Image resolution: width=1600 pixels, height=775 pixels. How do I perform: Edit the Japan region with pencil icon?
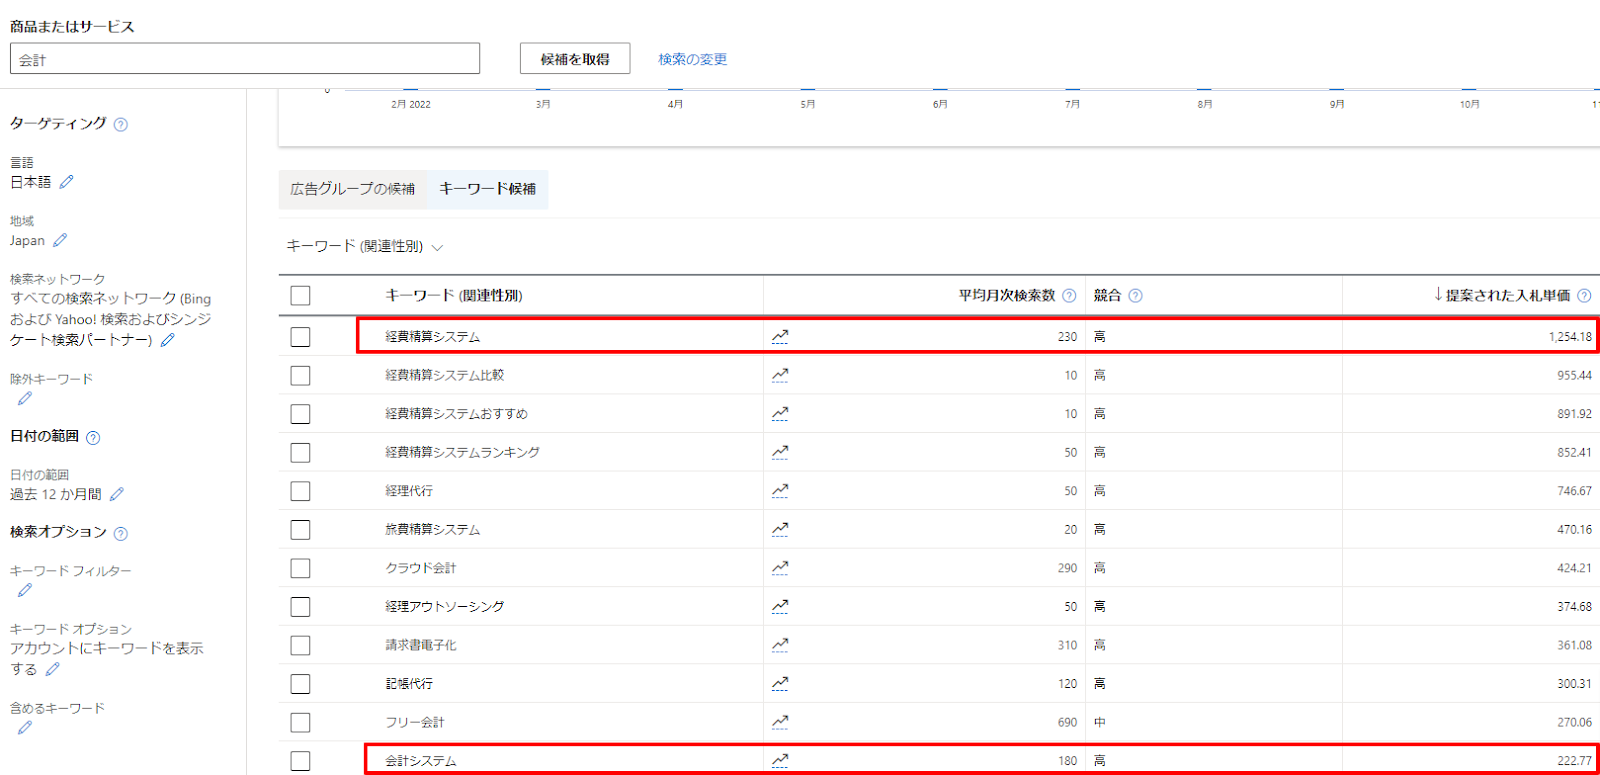(60, 240)
